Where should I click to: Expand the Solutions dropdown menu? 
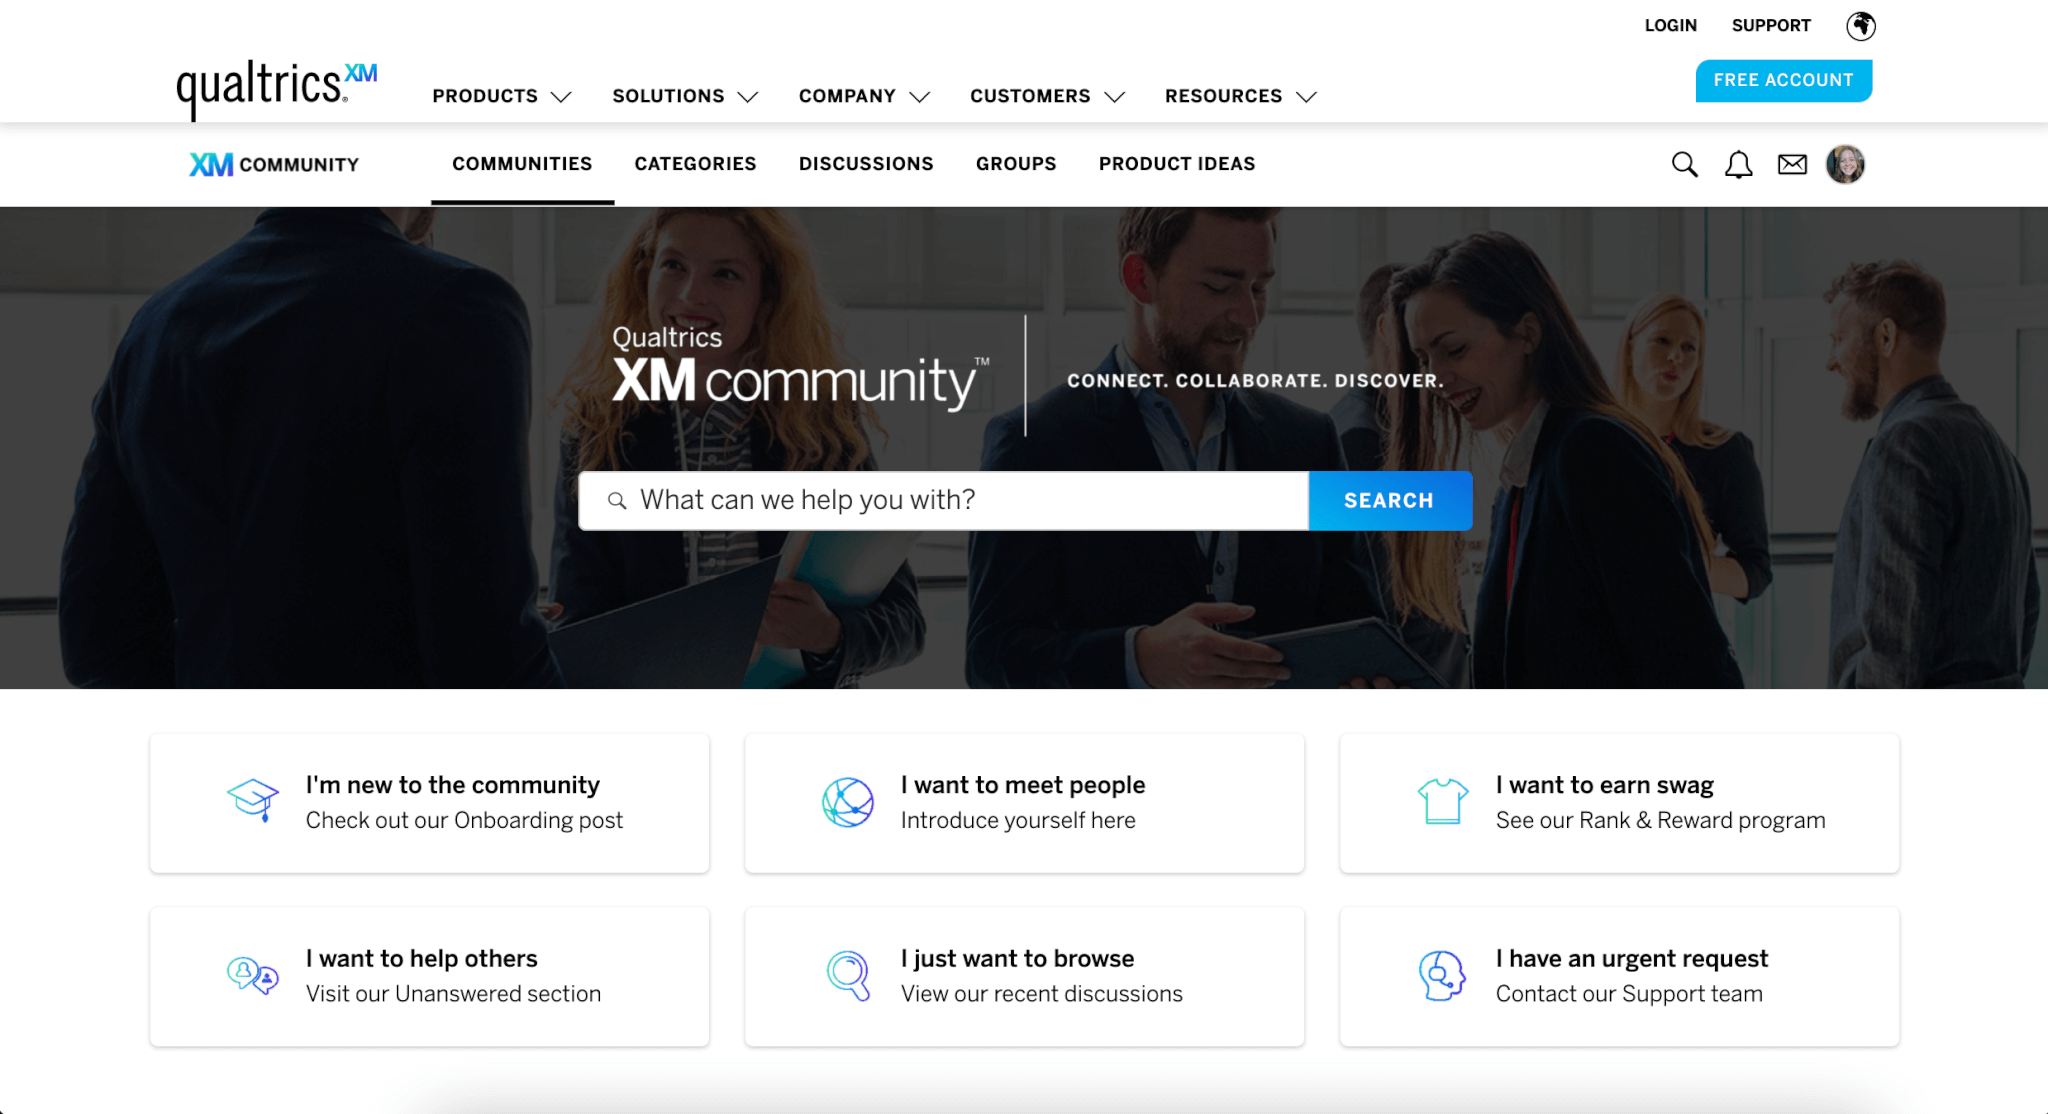pos(685,96)
